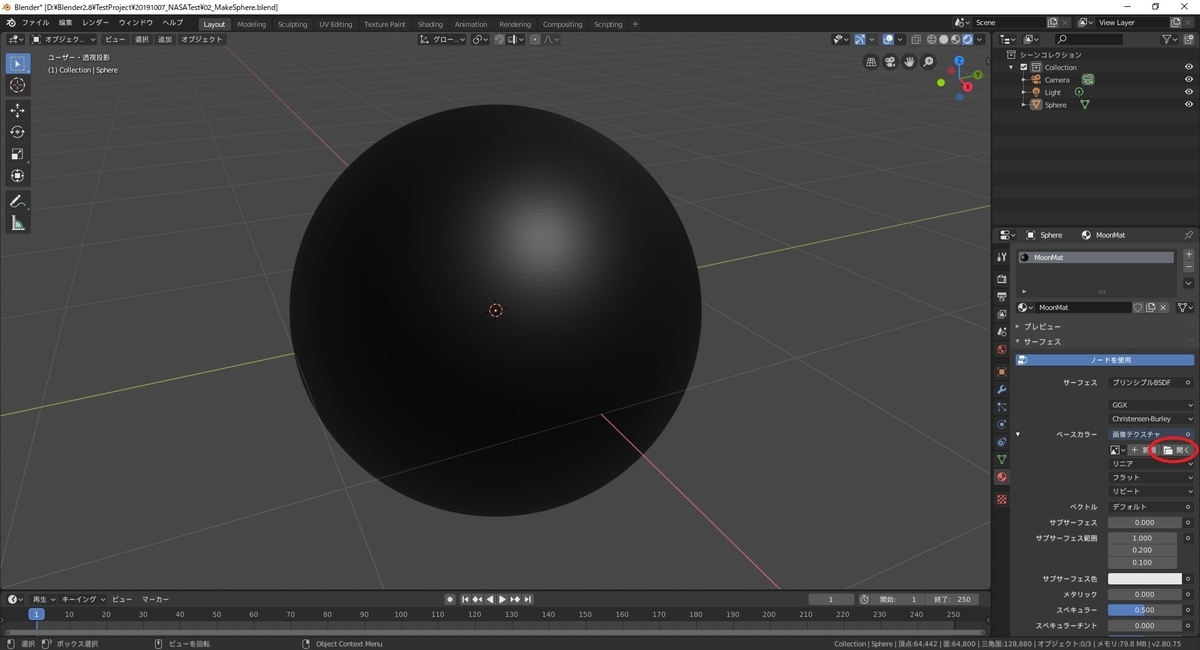The height and width of the screenshot is (650, 1200).
Task: Collapse the サーフェス panel
Action: pyautogui.click(x=1040, y=342)
